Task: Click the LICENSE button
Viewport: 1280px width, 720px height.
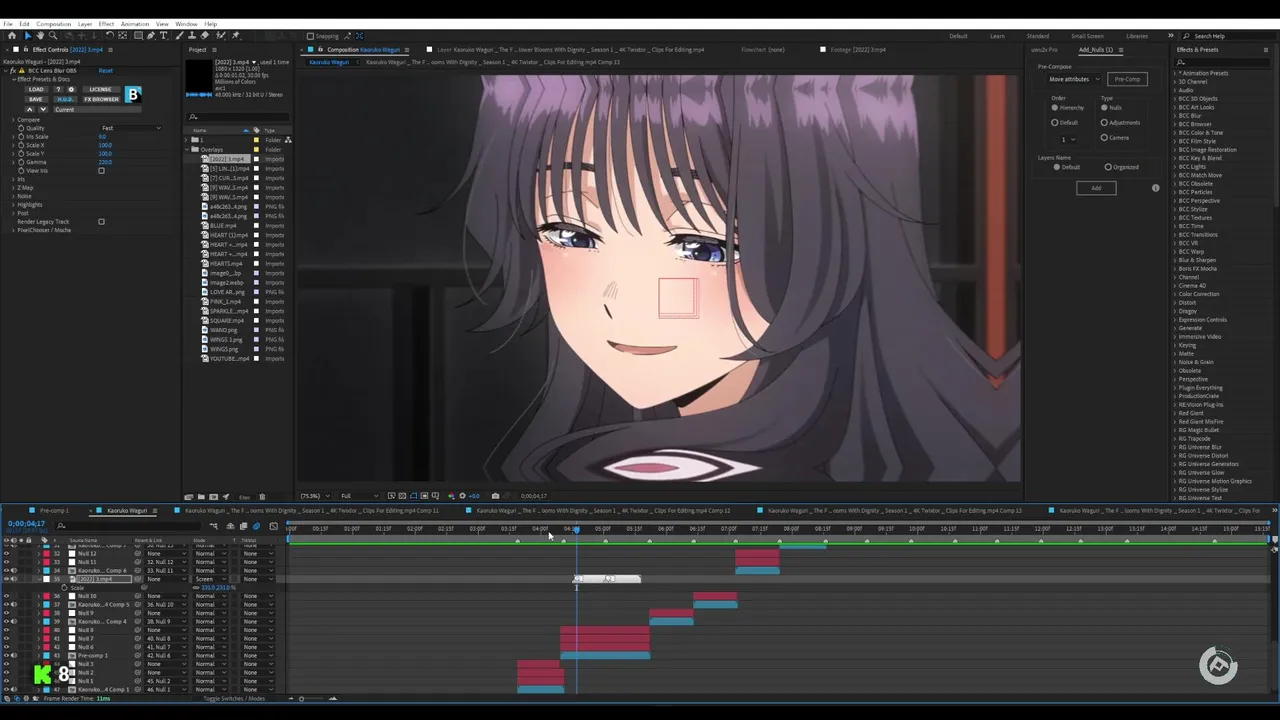Action: pyautogui.click(x=100, y=89)
